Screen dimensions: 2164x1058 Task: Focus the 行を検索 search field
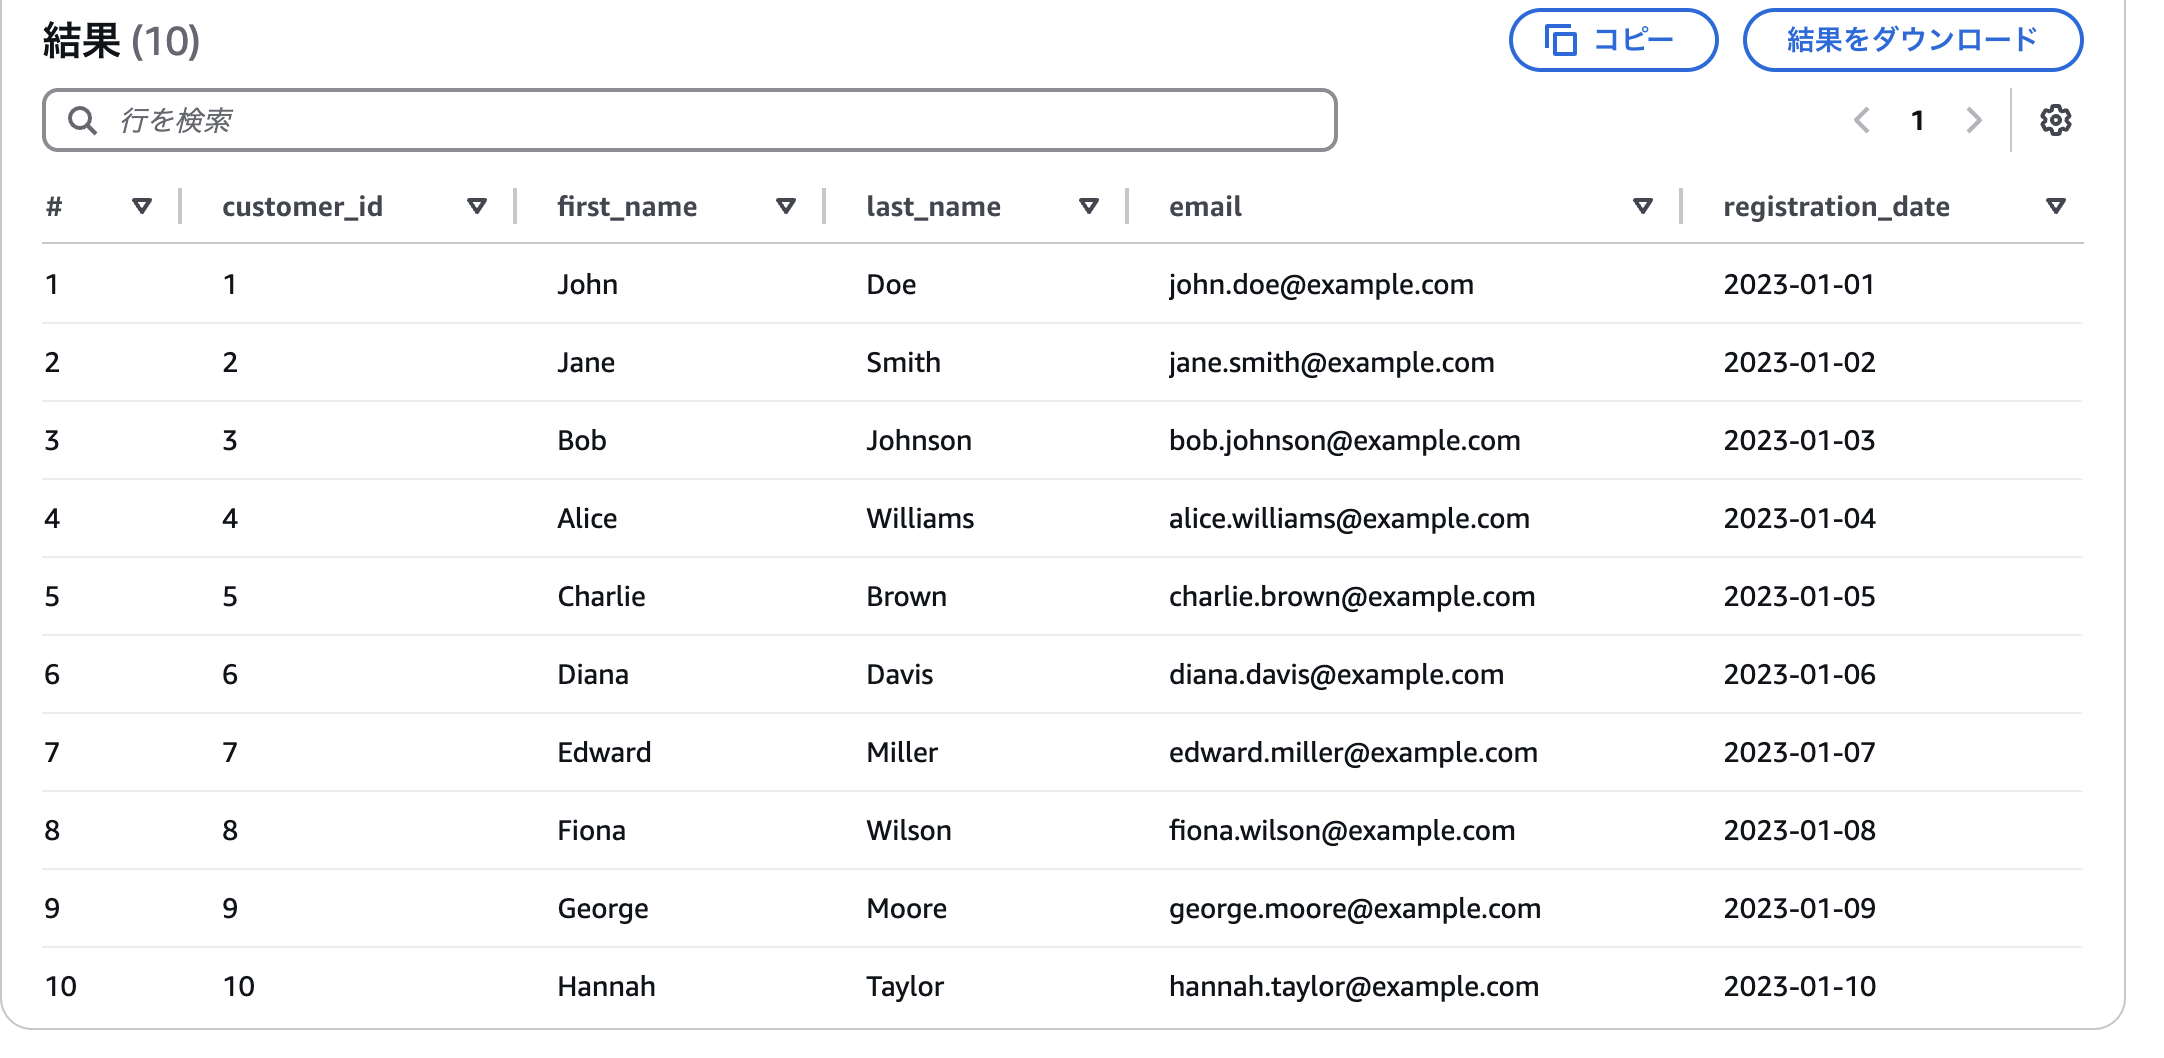point(689,120)
